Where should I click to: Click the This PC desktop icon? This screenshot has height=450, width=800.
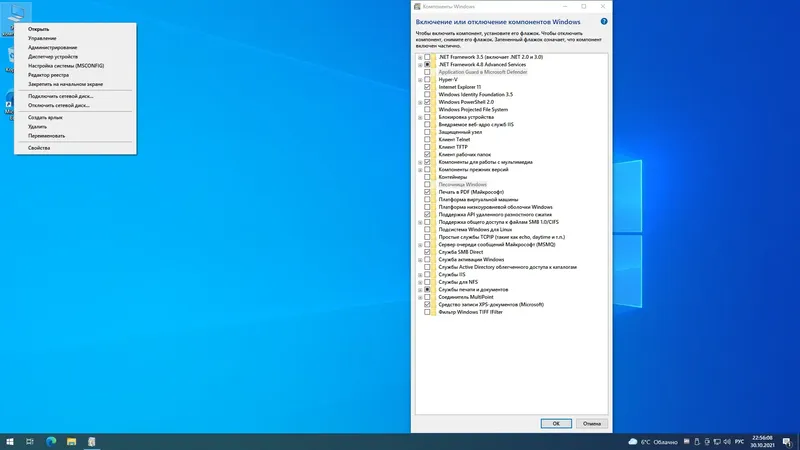click(16, 18)
